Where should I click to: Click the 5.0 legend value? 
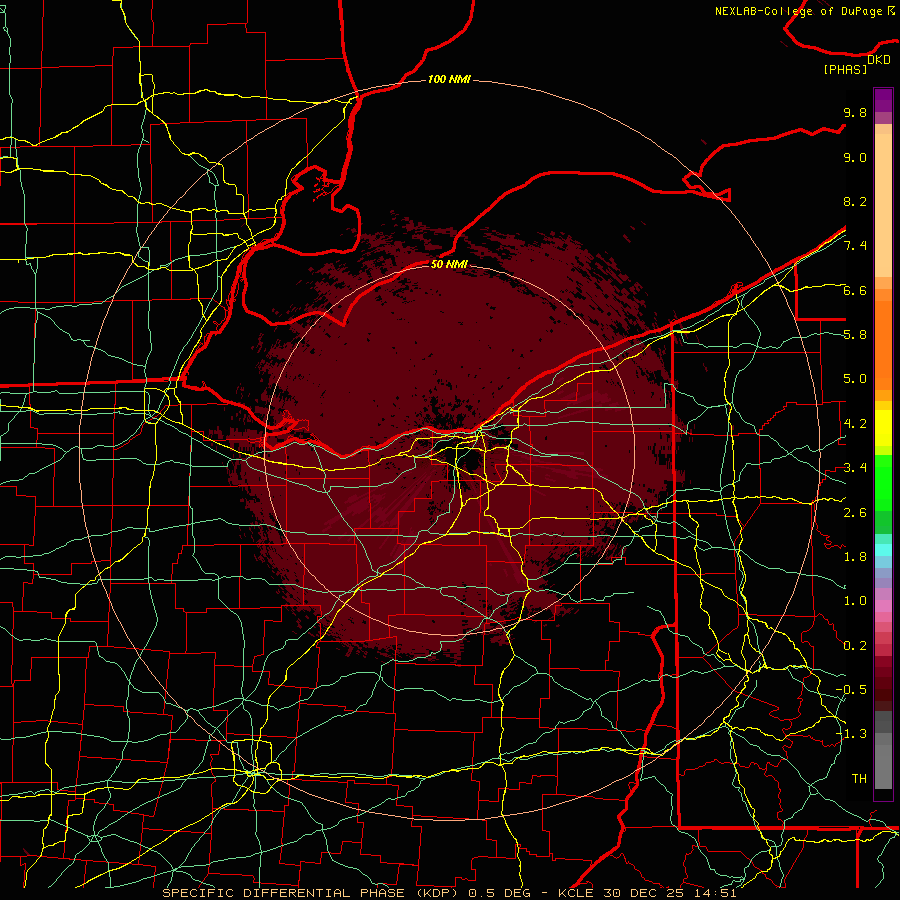tap(855, 379)
